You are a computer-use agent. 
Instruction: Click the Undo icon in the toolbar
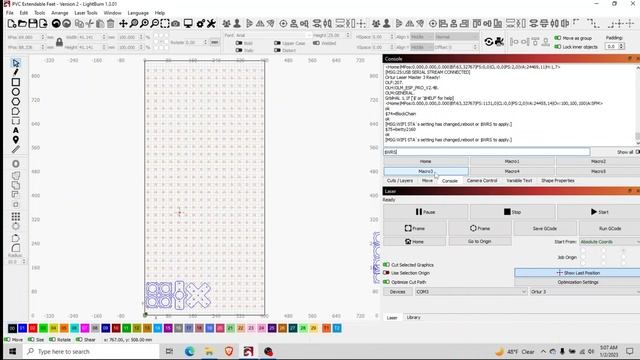pos(56,24)
